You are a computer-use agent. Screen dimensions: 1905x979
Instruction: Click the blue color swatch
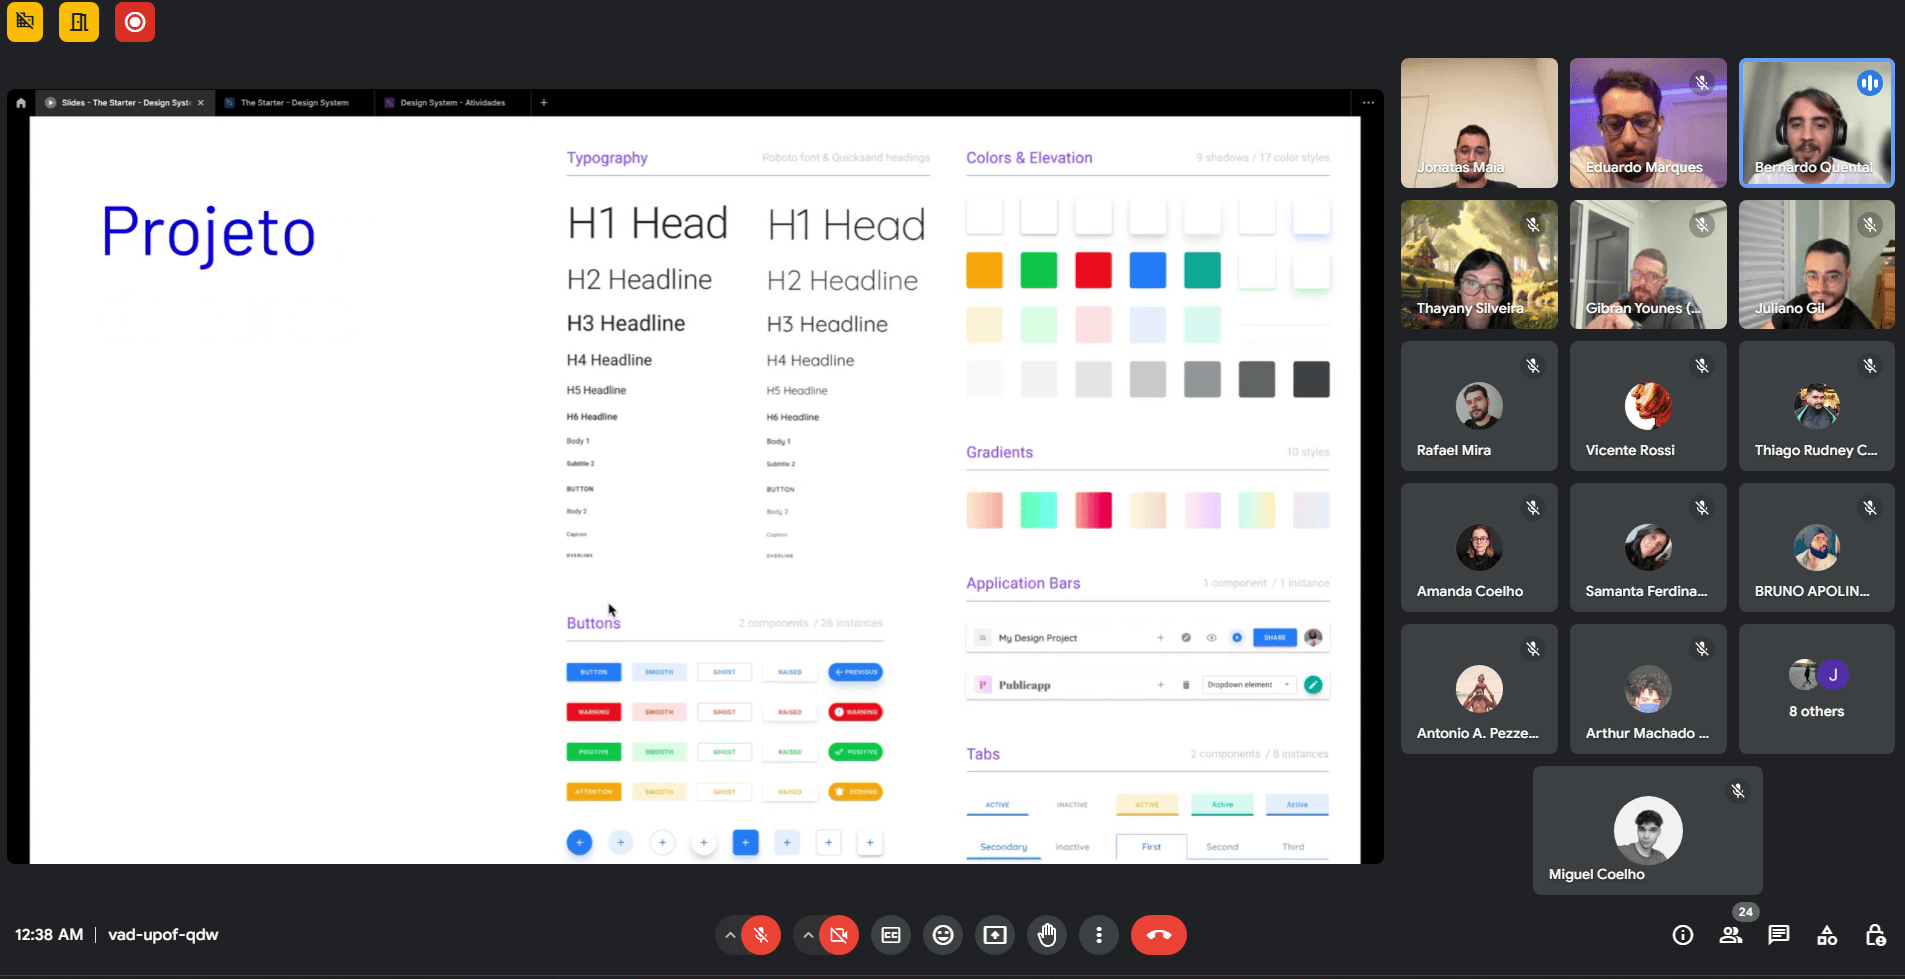(x=1148, y=270)
